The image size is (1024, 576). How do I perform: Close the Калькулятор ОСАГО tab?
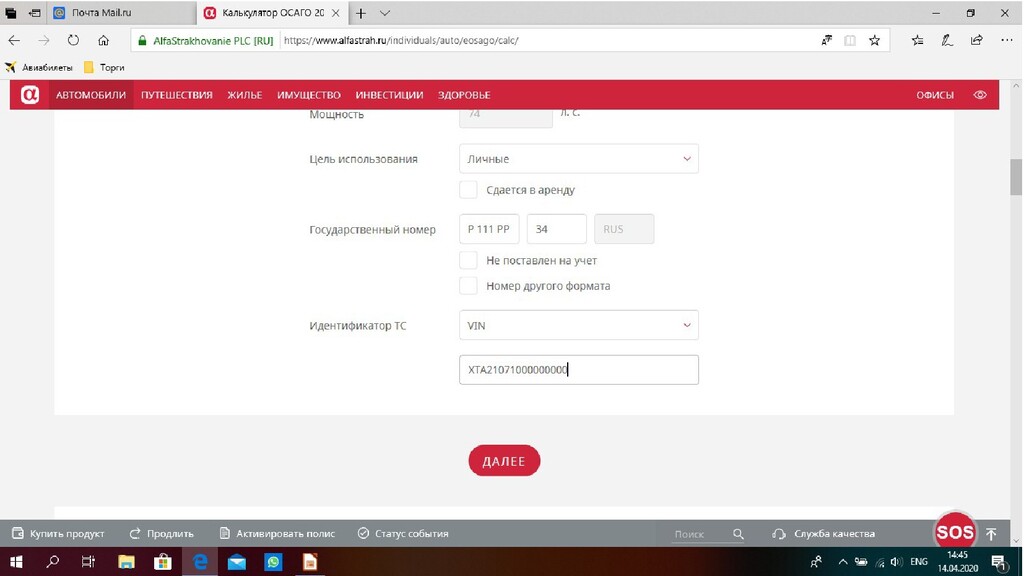click(336, 13)
